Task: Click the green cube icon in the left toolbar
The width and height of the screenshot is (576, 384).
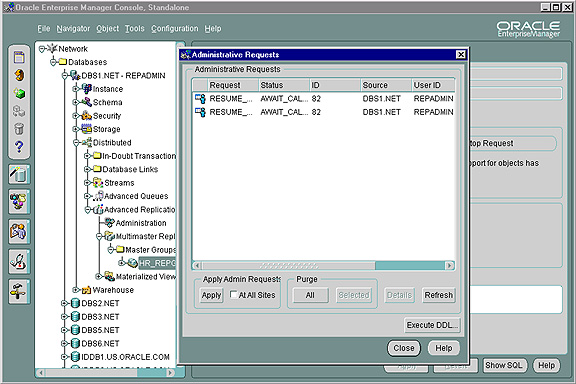Action: 19,93
